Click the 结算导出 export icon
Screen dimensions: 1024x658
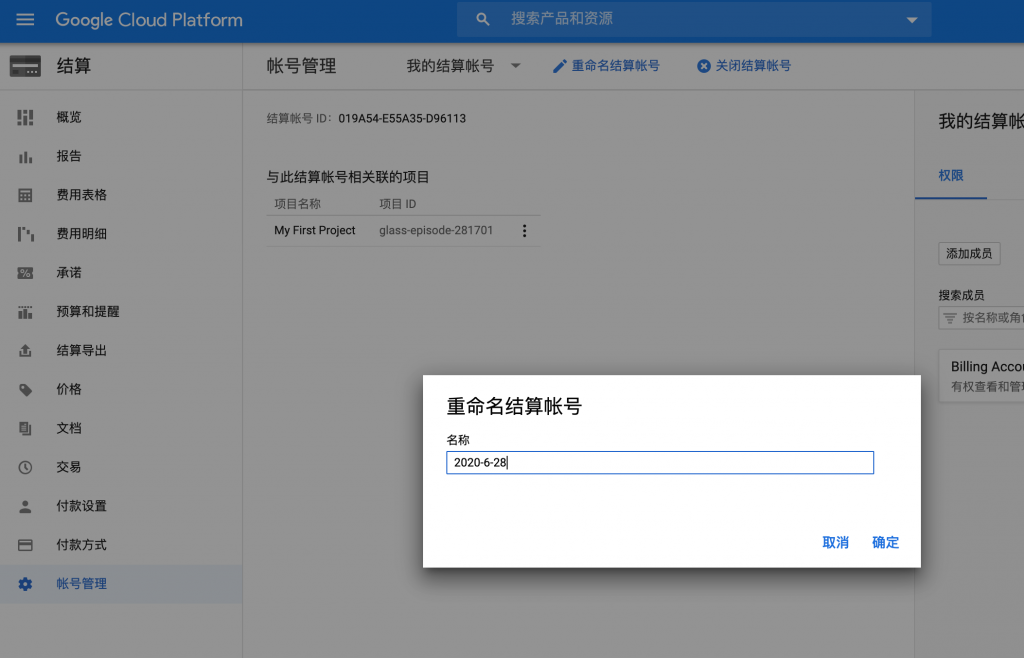(25, 351)
